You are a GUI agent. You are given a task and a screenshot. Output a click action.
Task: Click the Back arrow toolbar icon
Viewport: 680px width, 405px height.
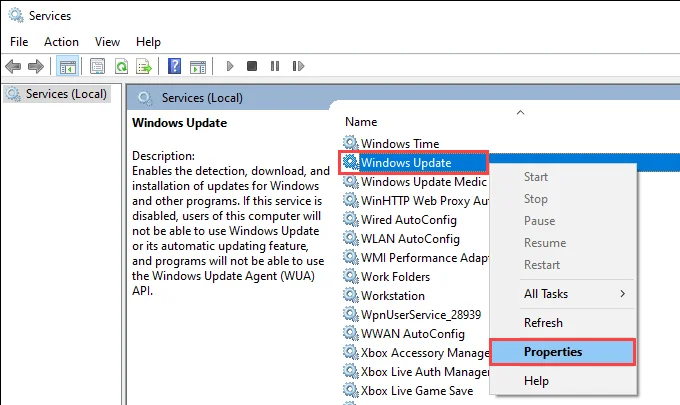tap(13, 66)
